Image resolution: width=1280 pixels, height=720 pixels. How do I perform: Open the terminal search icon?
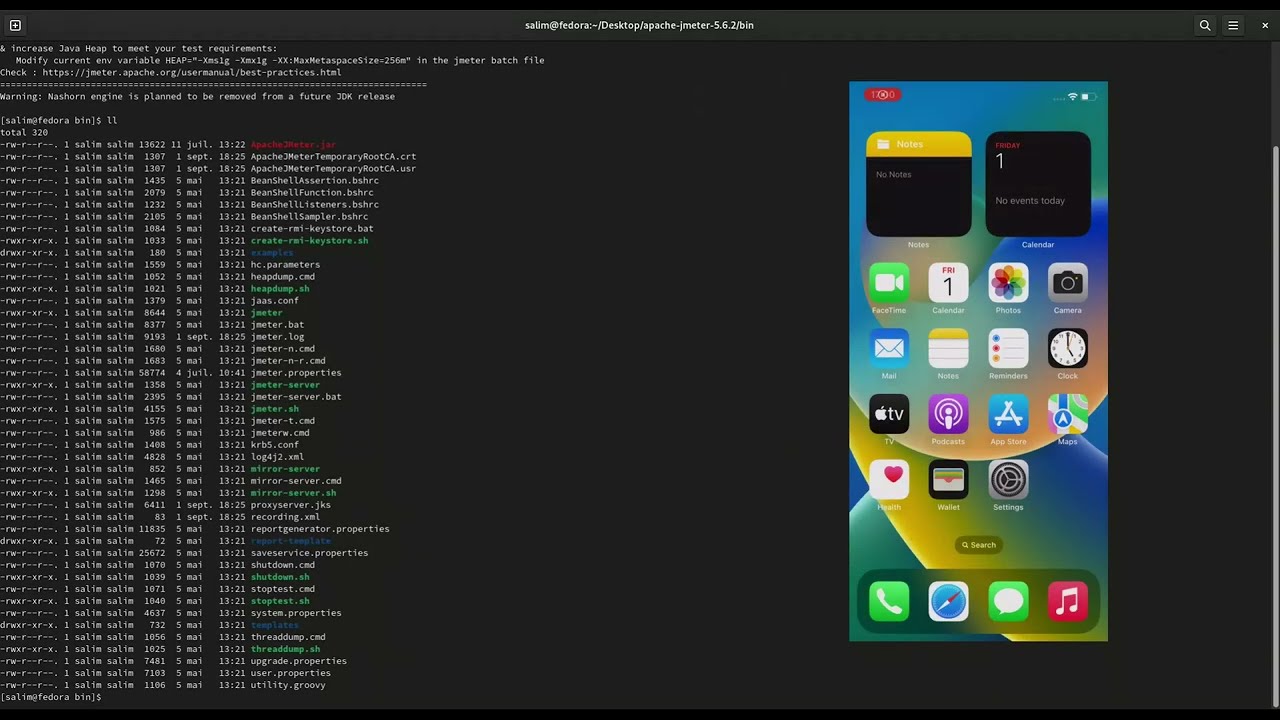click(x=1205, y=25)
